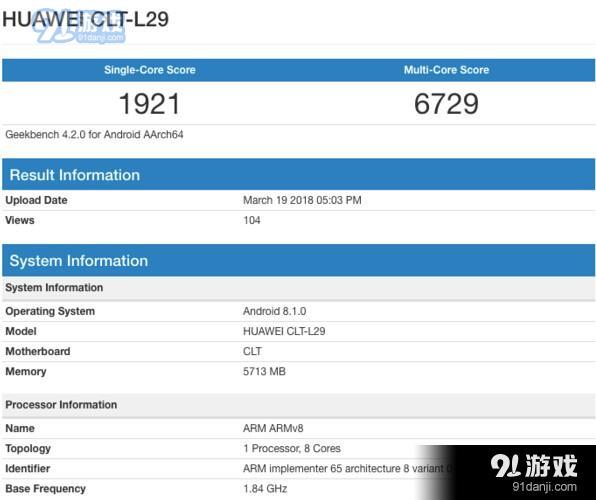Click the HUAWEI CLT-L29 page title
The width and height of the screenshot is (596, 500).
[x=86, y=19]
